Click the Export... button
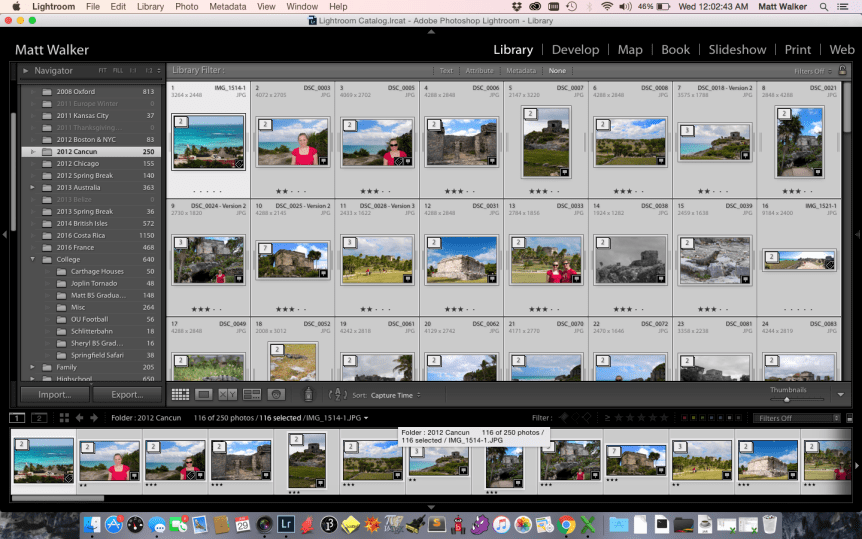This screenshot has height=539, width=862. pyautogui.click(x=127, y=394)
